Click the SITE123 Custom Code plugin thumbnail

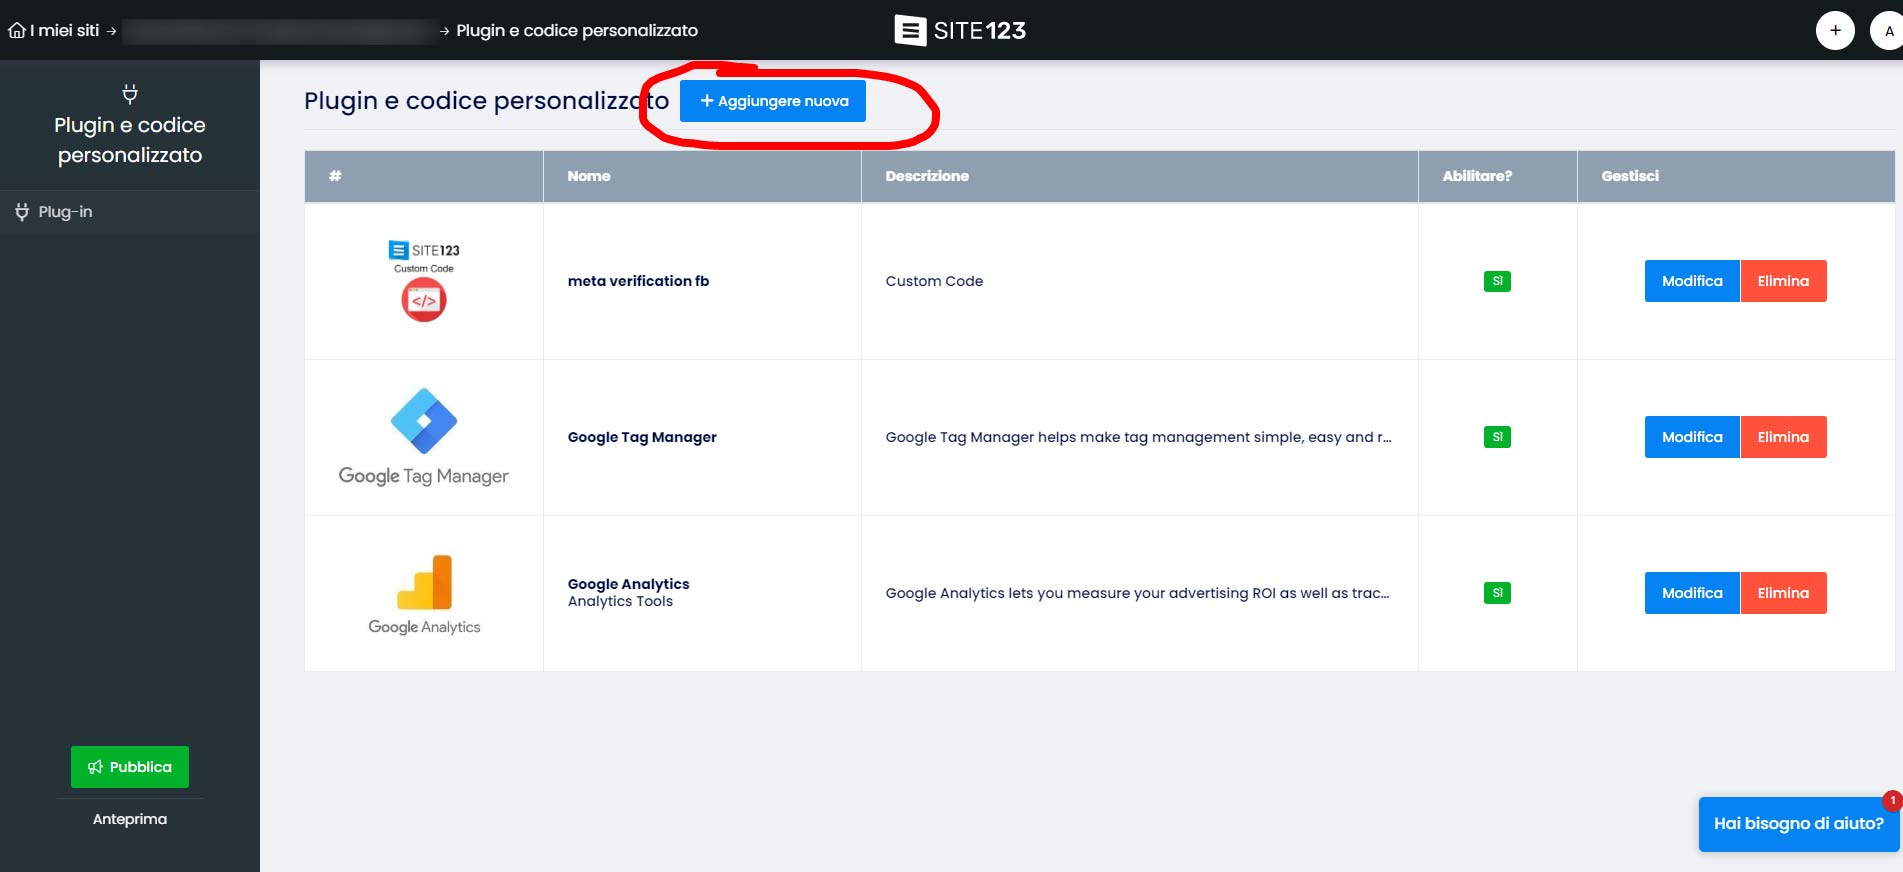tap(424, 281)
